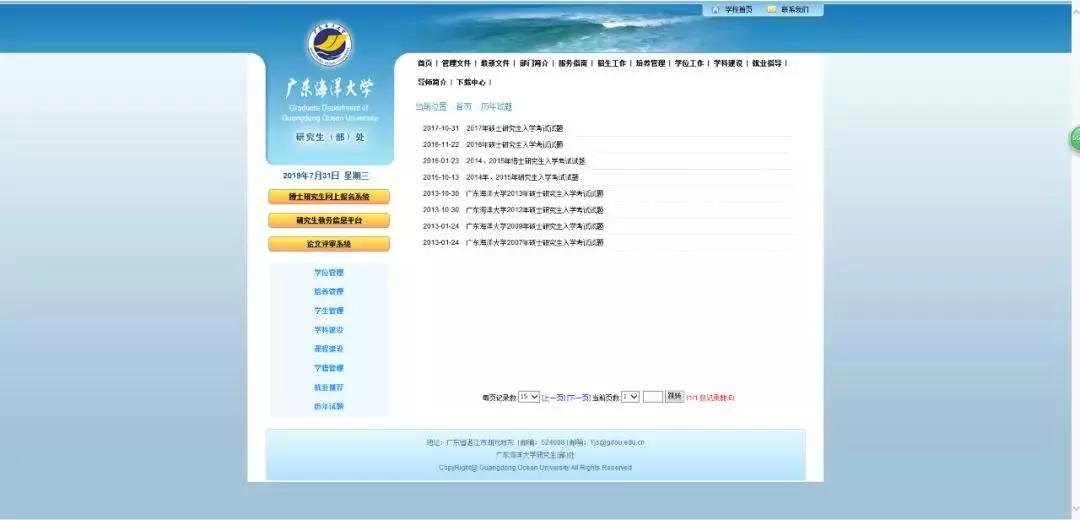Viewport: 1080px width, 520px height.
Task: Open the 部门简介 menu item
Action: click(534, 63)
